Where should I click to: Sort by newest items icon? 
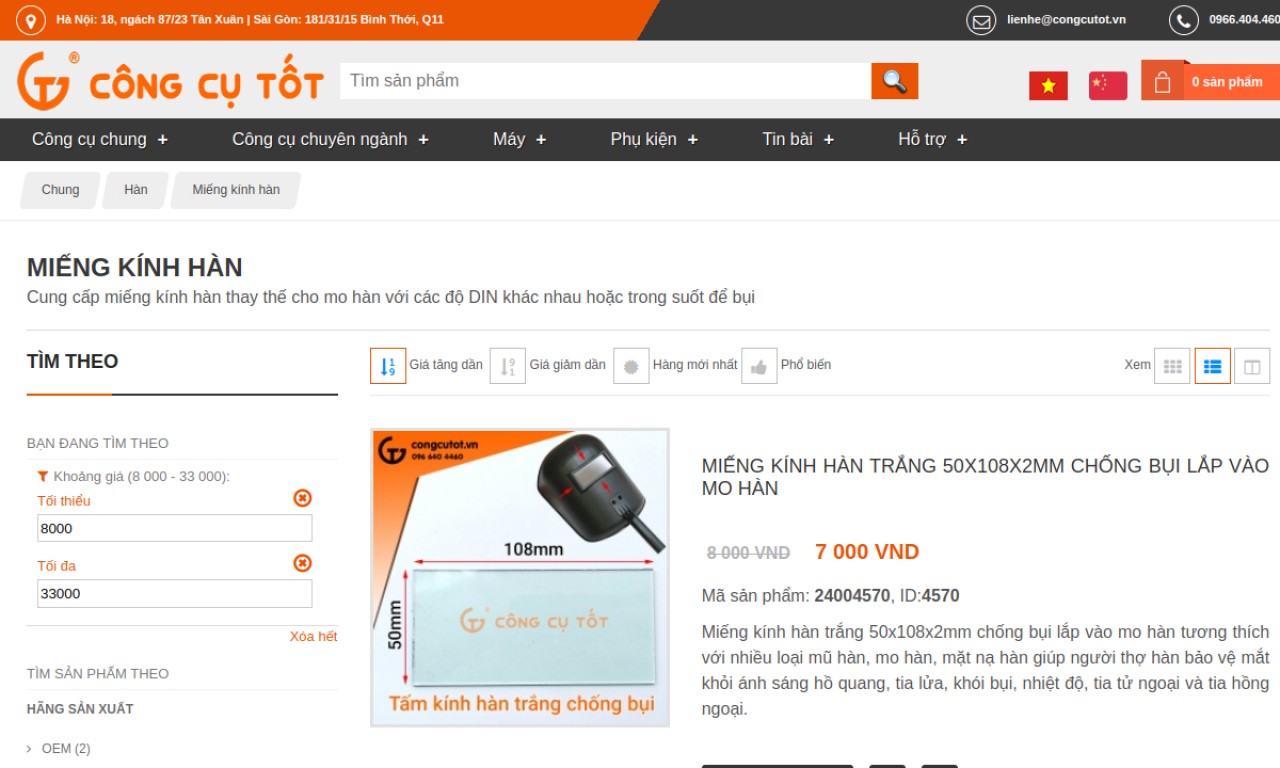(631, 366)
